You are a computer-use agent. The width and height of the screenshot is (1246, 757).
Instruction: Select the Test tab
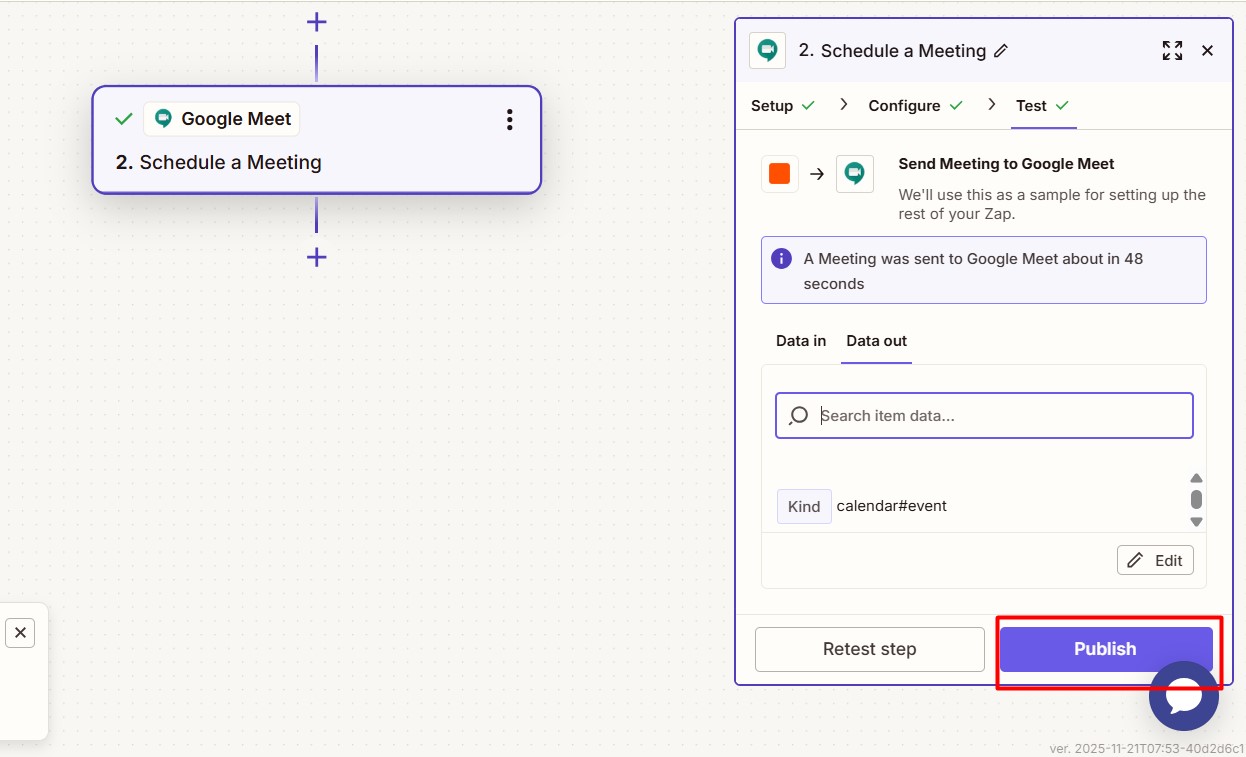pyautogui.click(x=1031, y=106)
